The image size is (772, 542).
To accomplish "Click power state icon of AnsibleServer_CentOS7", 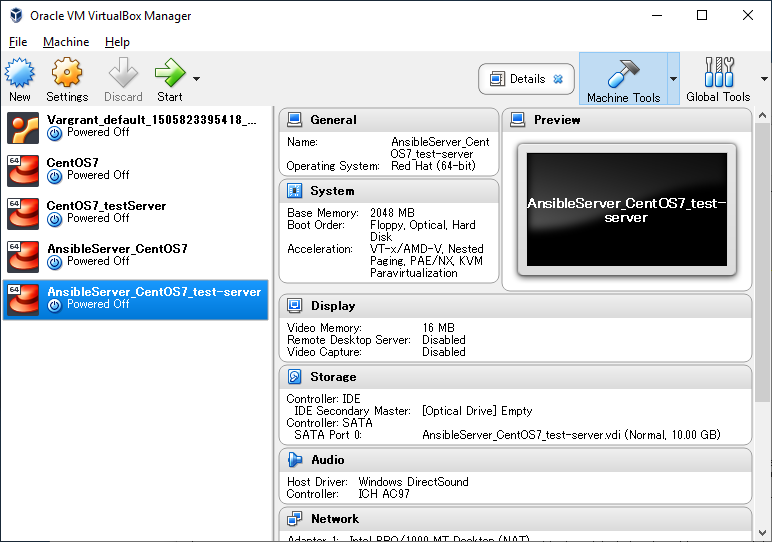I will point(55,262).
